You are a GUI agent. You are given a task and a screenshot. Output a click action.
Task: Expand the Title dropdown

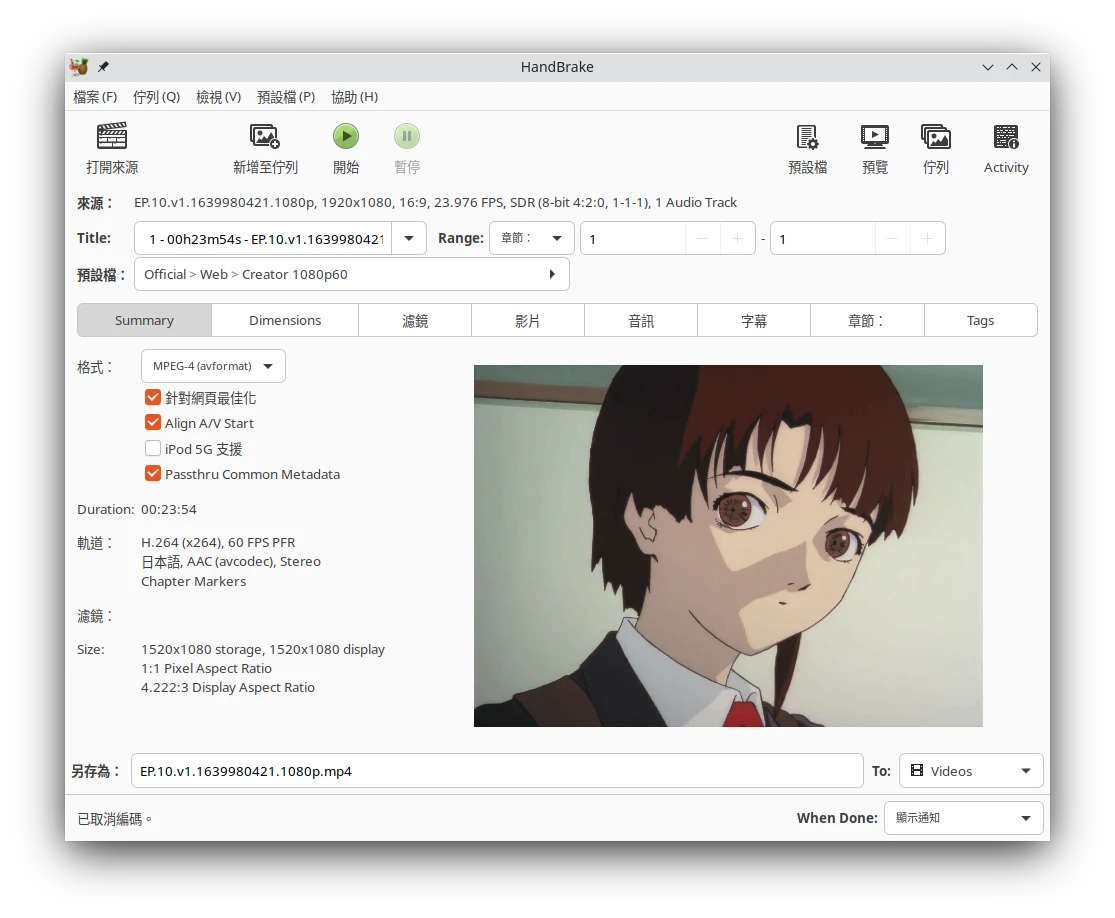coord(409,239)
